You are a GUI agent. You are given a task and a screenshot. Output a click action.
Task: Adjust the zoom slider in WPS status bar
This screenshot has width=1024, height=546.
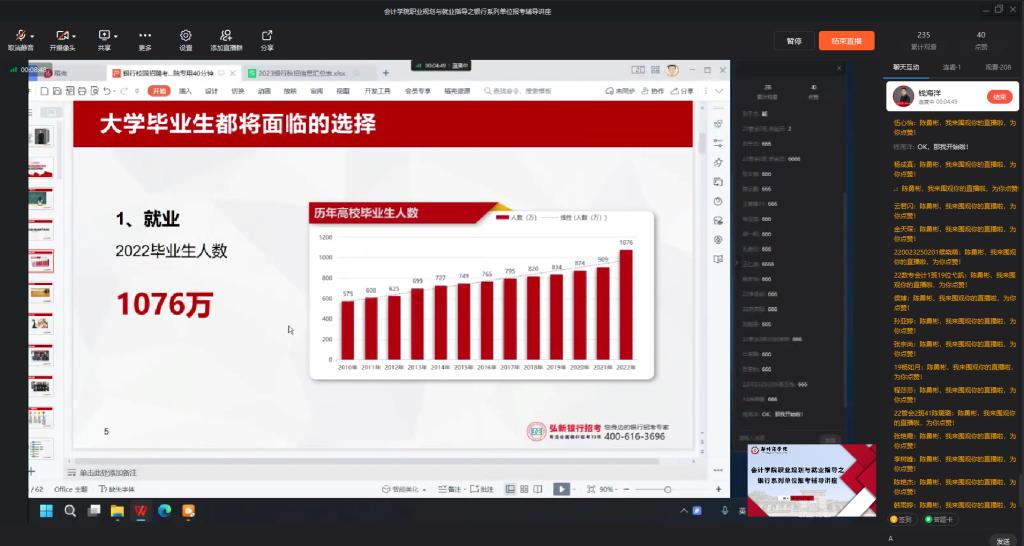click(x=667, y=489)
